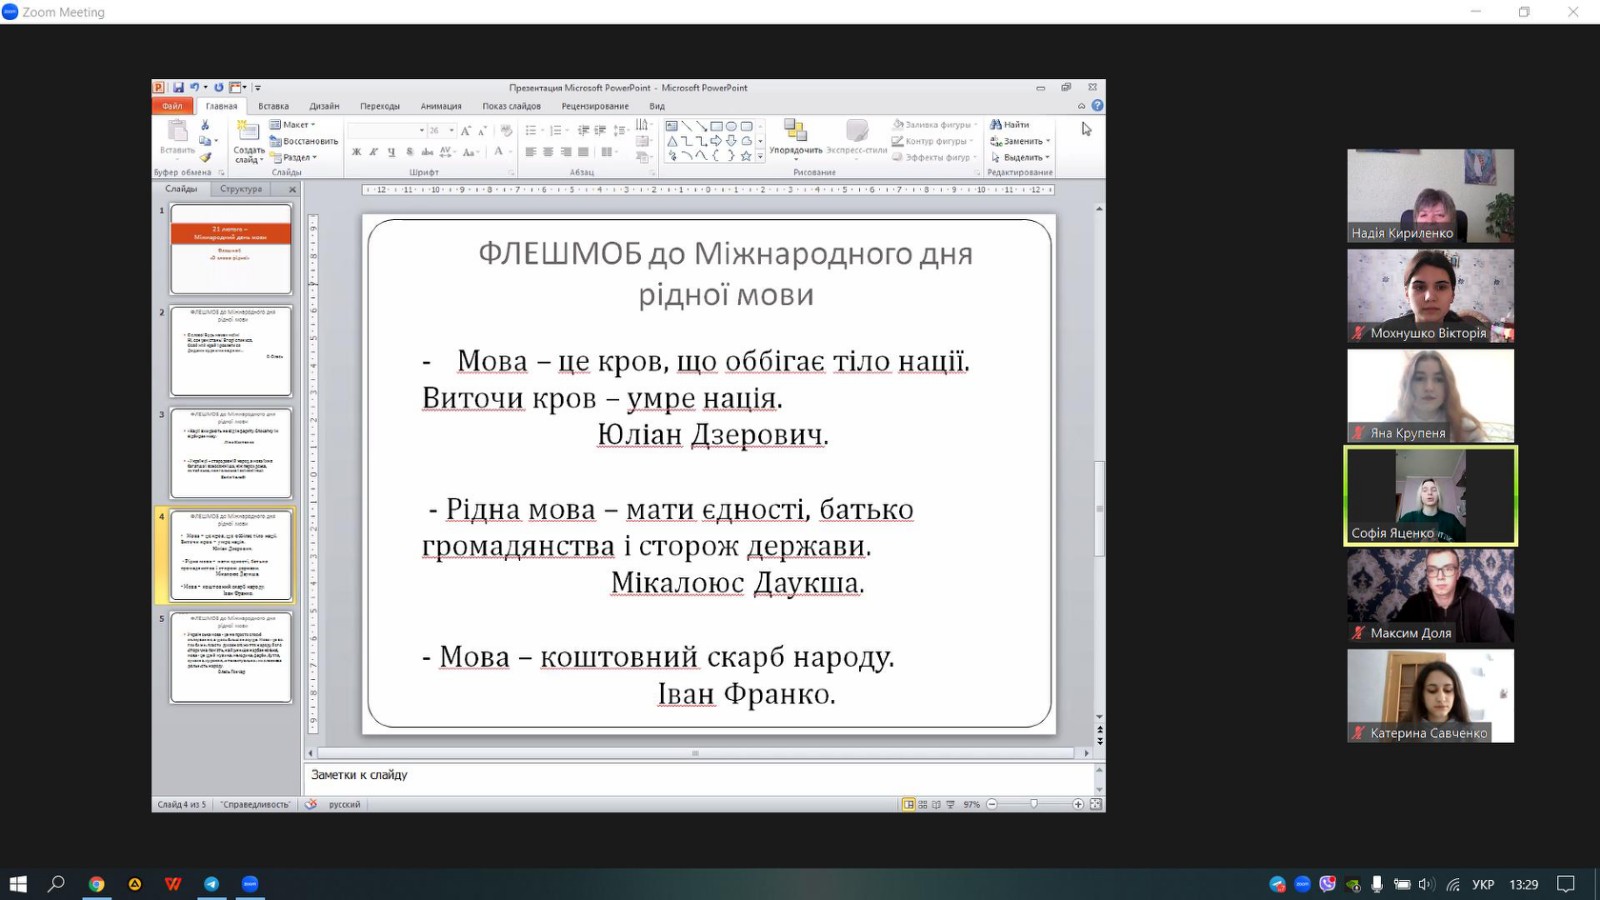The height and width of the screenshot is (900, 1600).
Task: Click the PowerPoint Help question mark icon
Action: pos(1097,106)
